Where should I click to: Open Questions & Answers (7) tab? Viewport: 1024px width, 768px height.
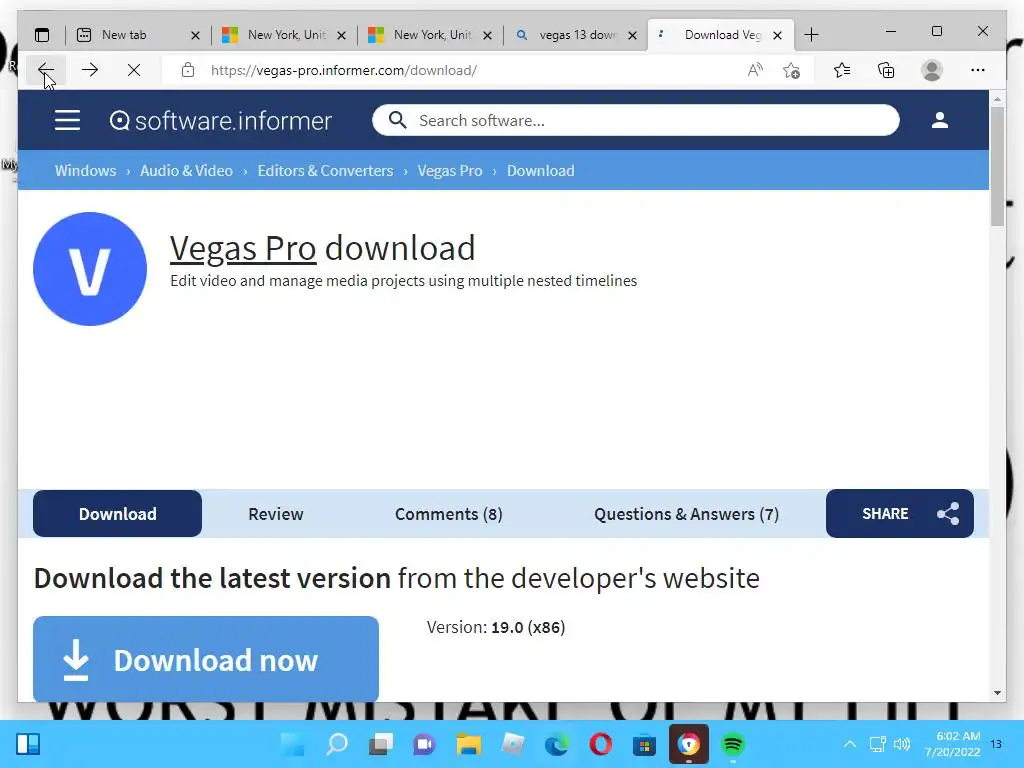point(686,513)
